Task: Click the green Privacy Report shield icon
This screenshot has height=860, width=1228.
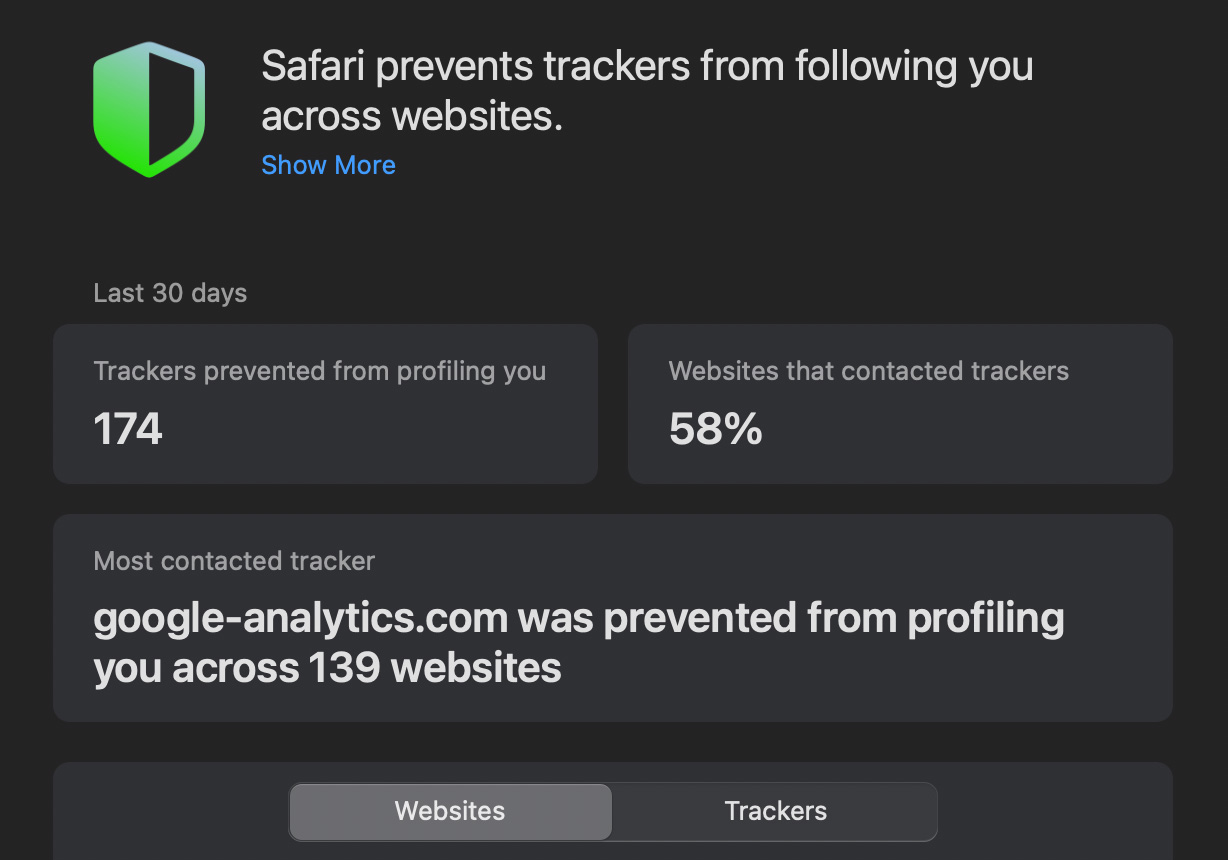Action: coord(149,109)
